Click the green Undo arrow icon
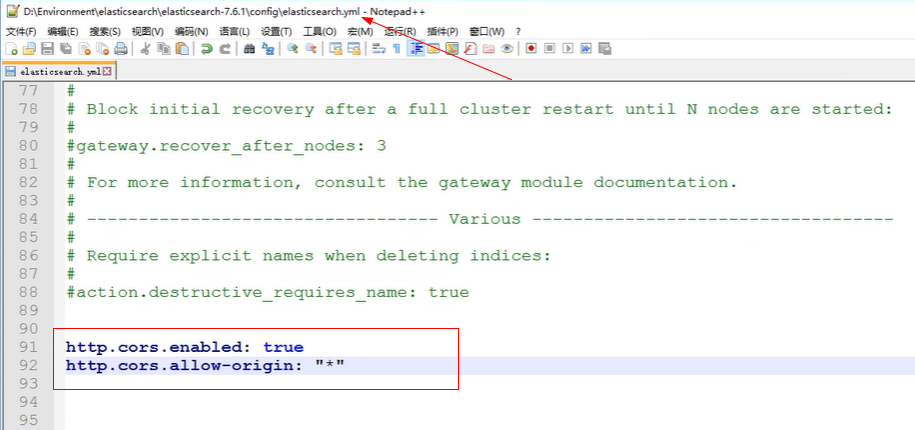Screen dimensions: 915x430 [x=206, y=49]
